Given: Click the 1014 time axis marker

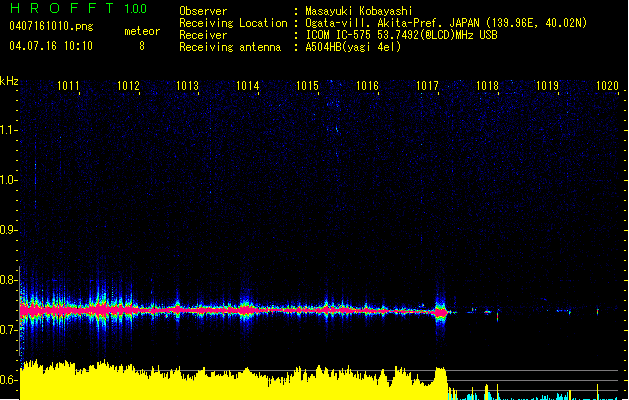Looking at the screenshot, I should tap(248, 86).
